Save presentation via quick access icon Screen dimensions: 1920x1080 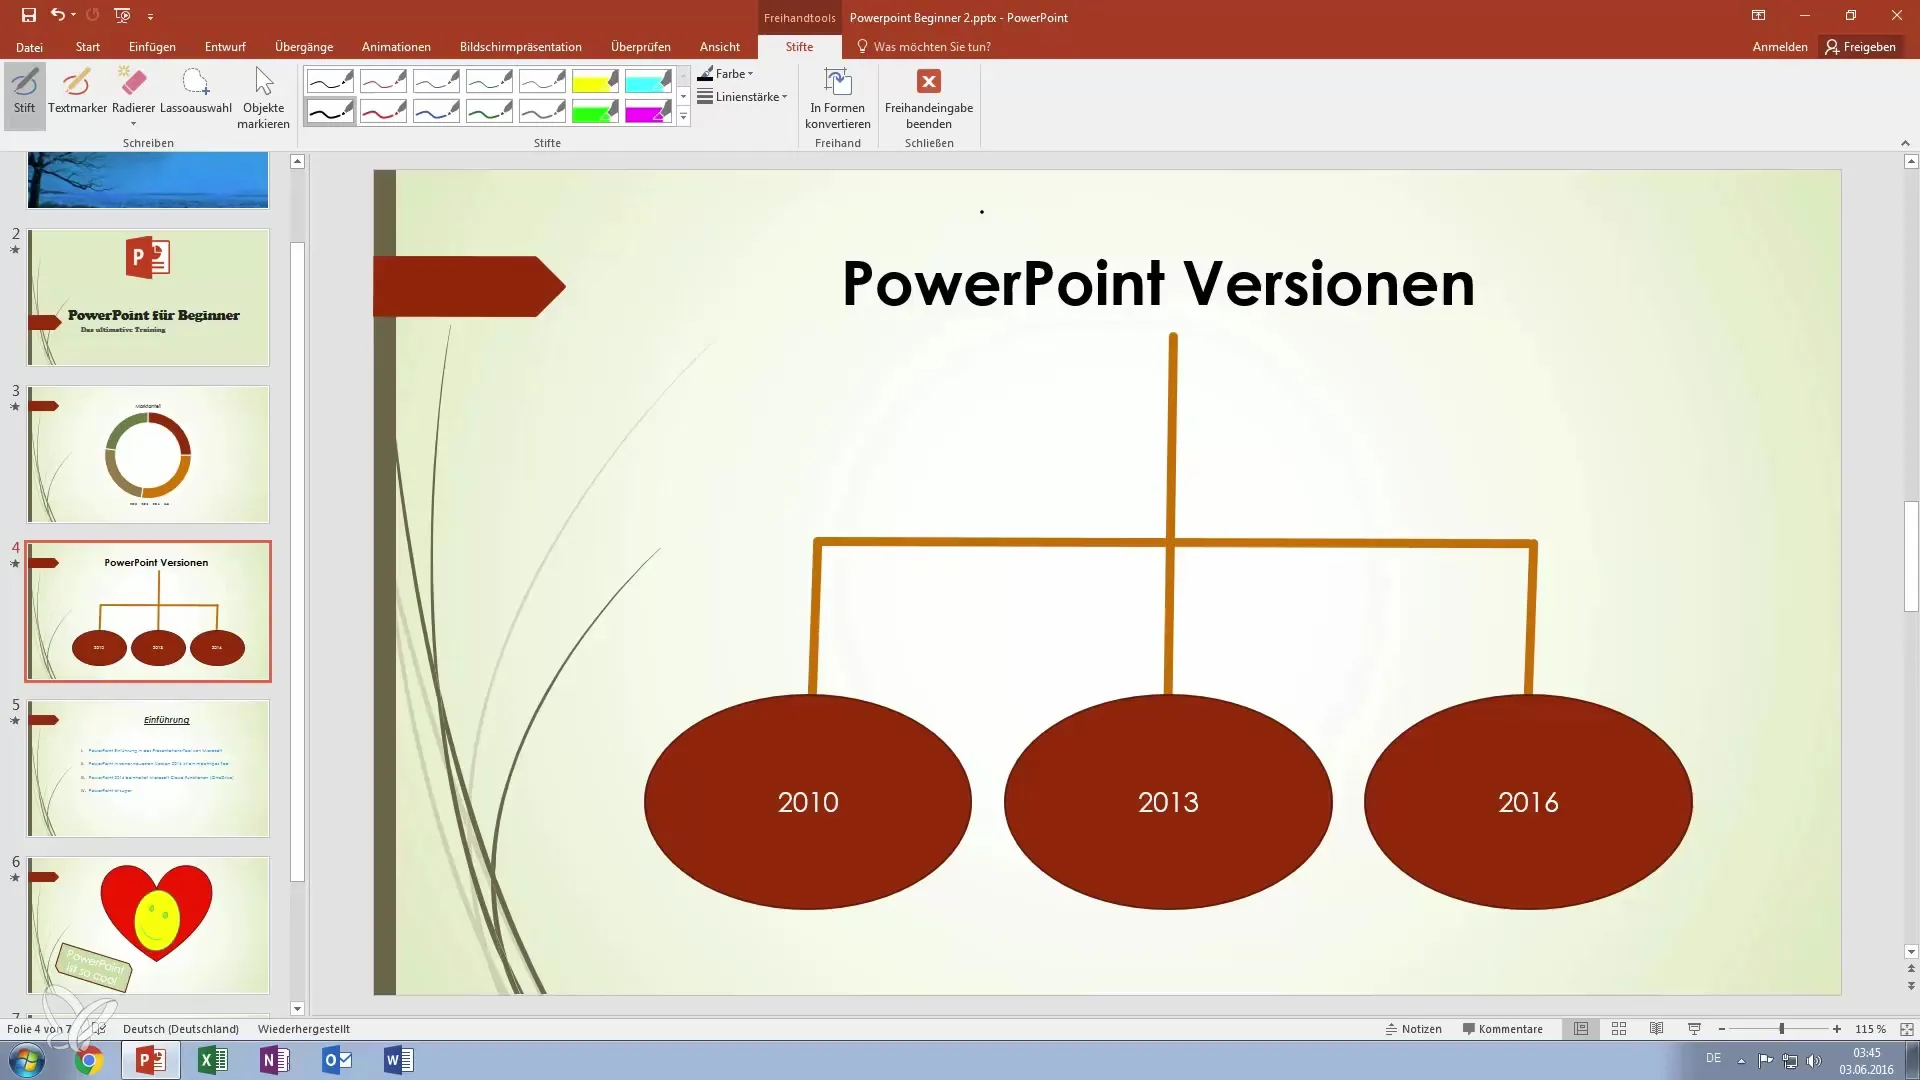tap(28, 16)
